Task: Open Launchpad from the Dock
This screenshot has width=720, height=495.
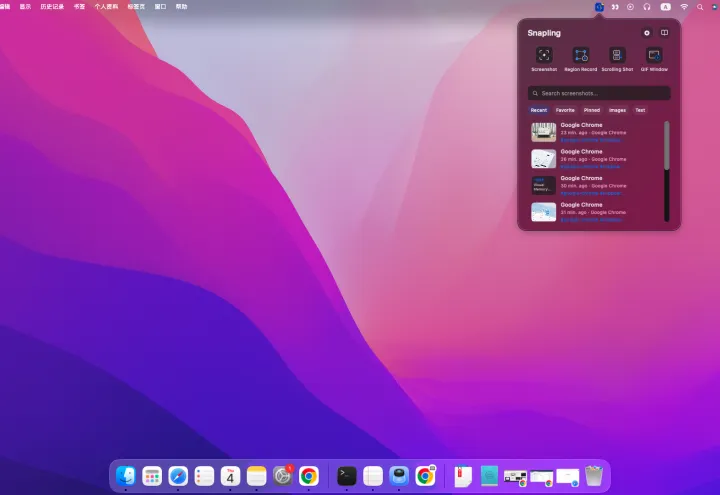Action: point(152,476)
